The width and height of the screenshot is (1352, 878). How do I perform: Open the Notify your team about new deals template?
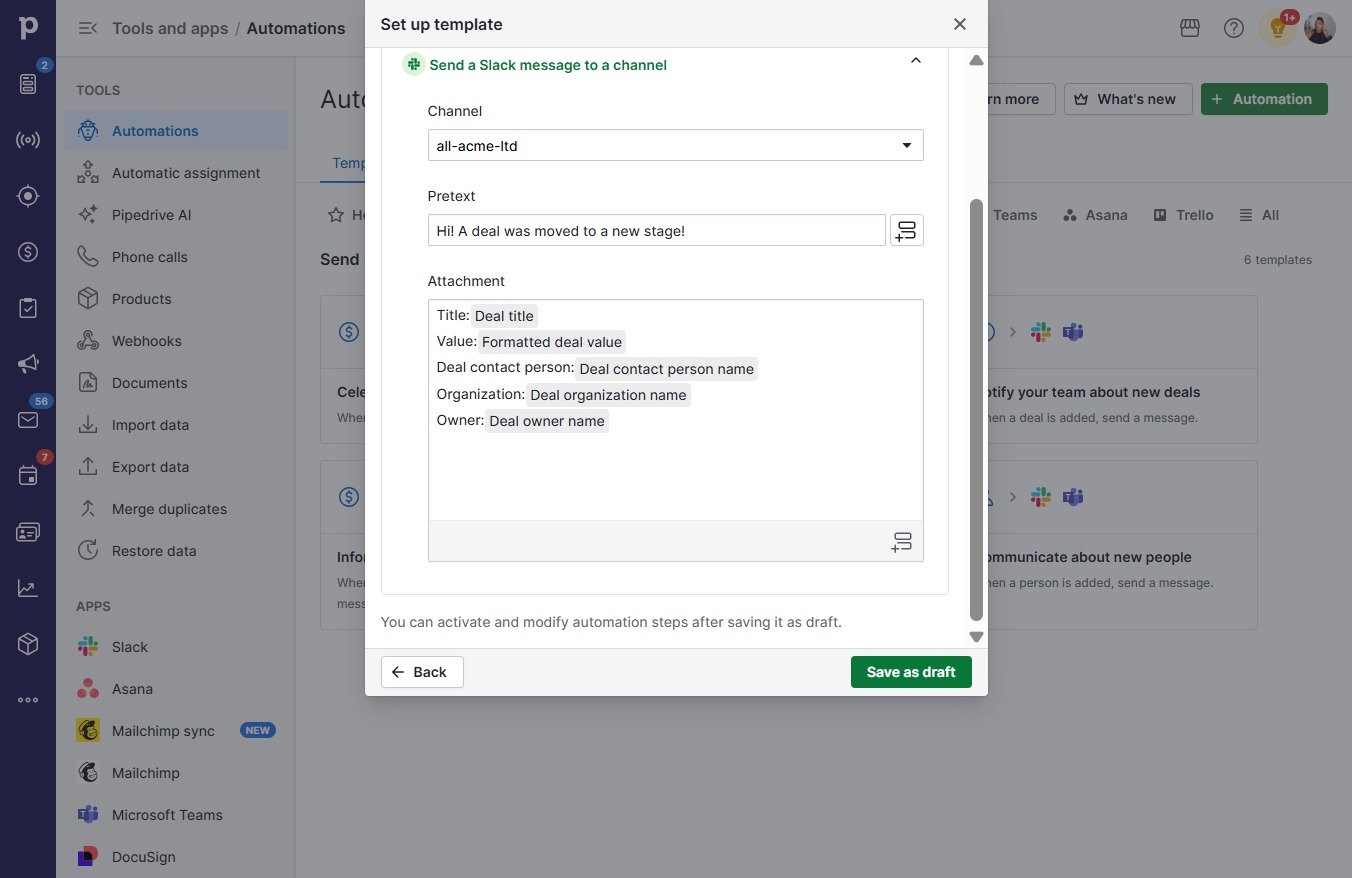pos(1122,370)
